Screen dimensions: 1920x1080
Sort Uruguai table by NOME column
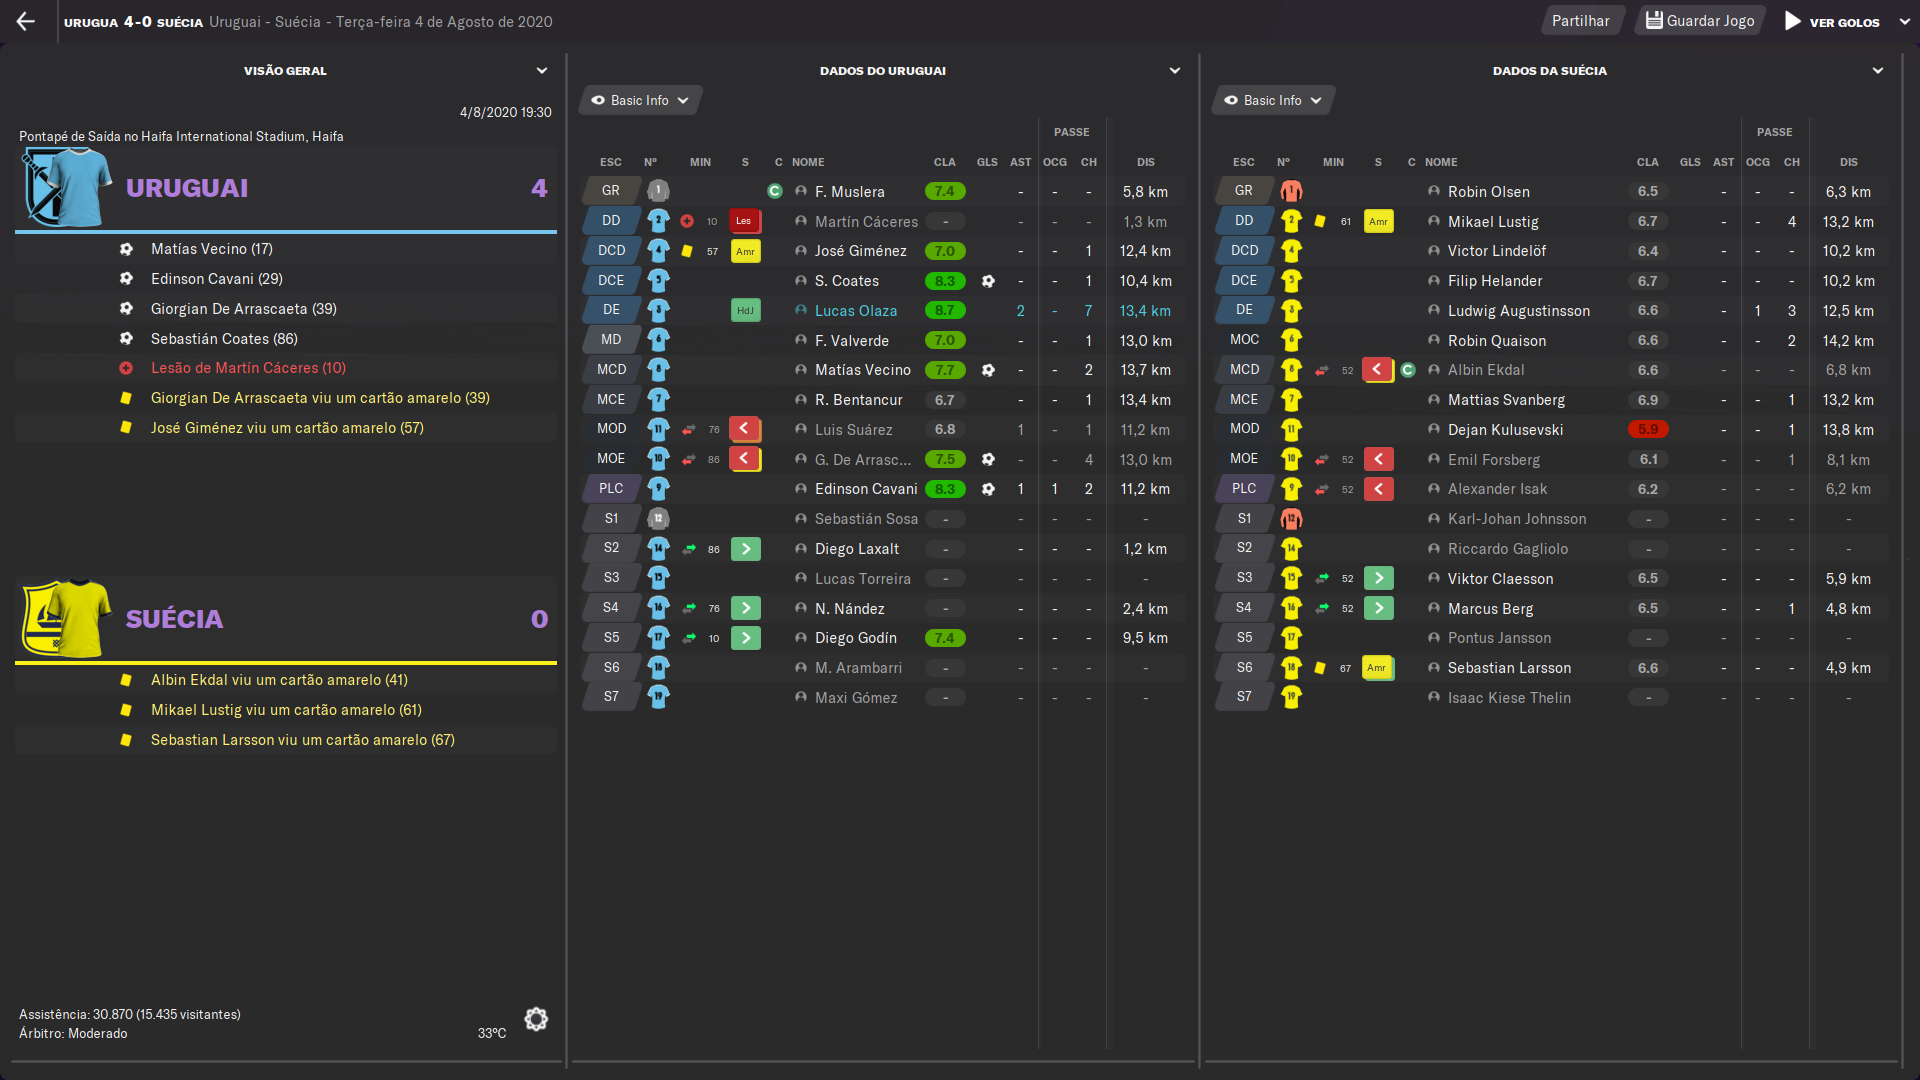pos(808,162)
